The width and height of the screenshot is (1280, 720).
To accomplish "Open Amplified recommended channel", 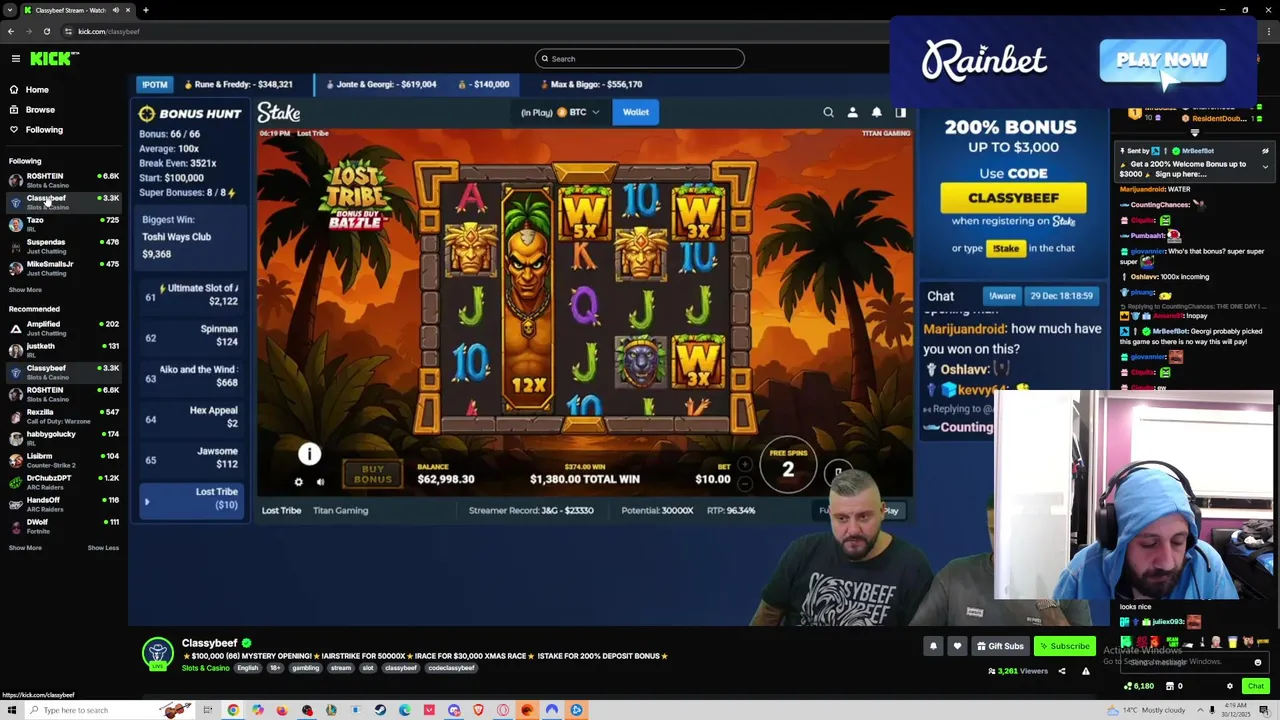I will (64, 328).
